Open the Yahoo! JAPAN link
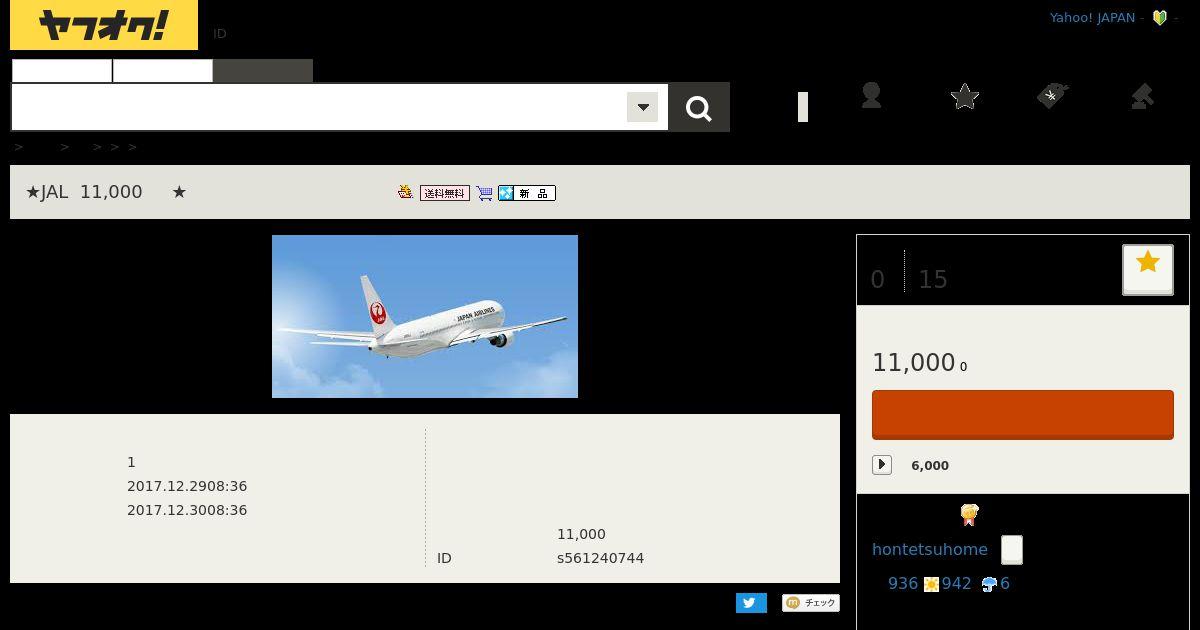 [x=1092, y=17]
